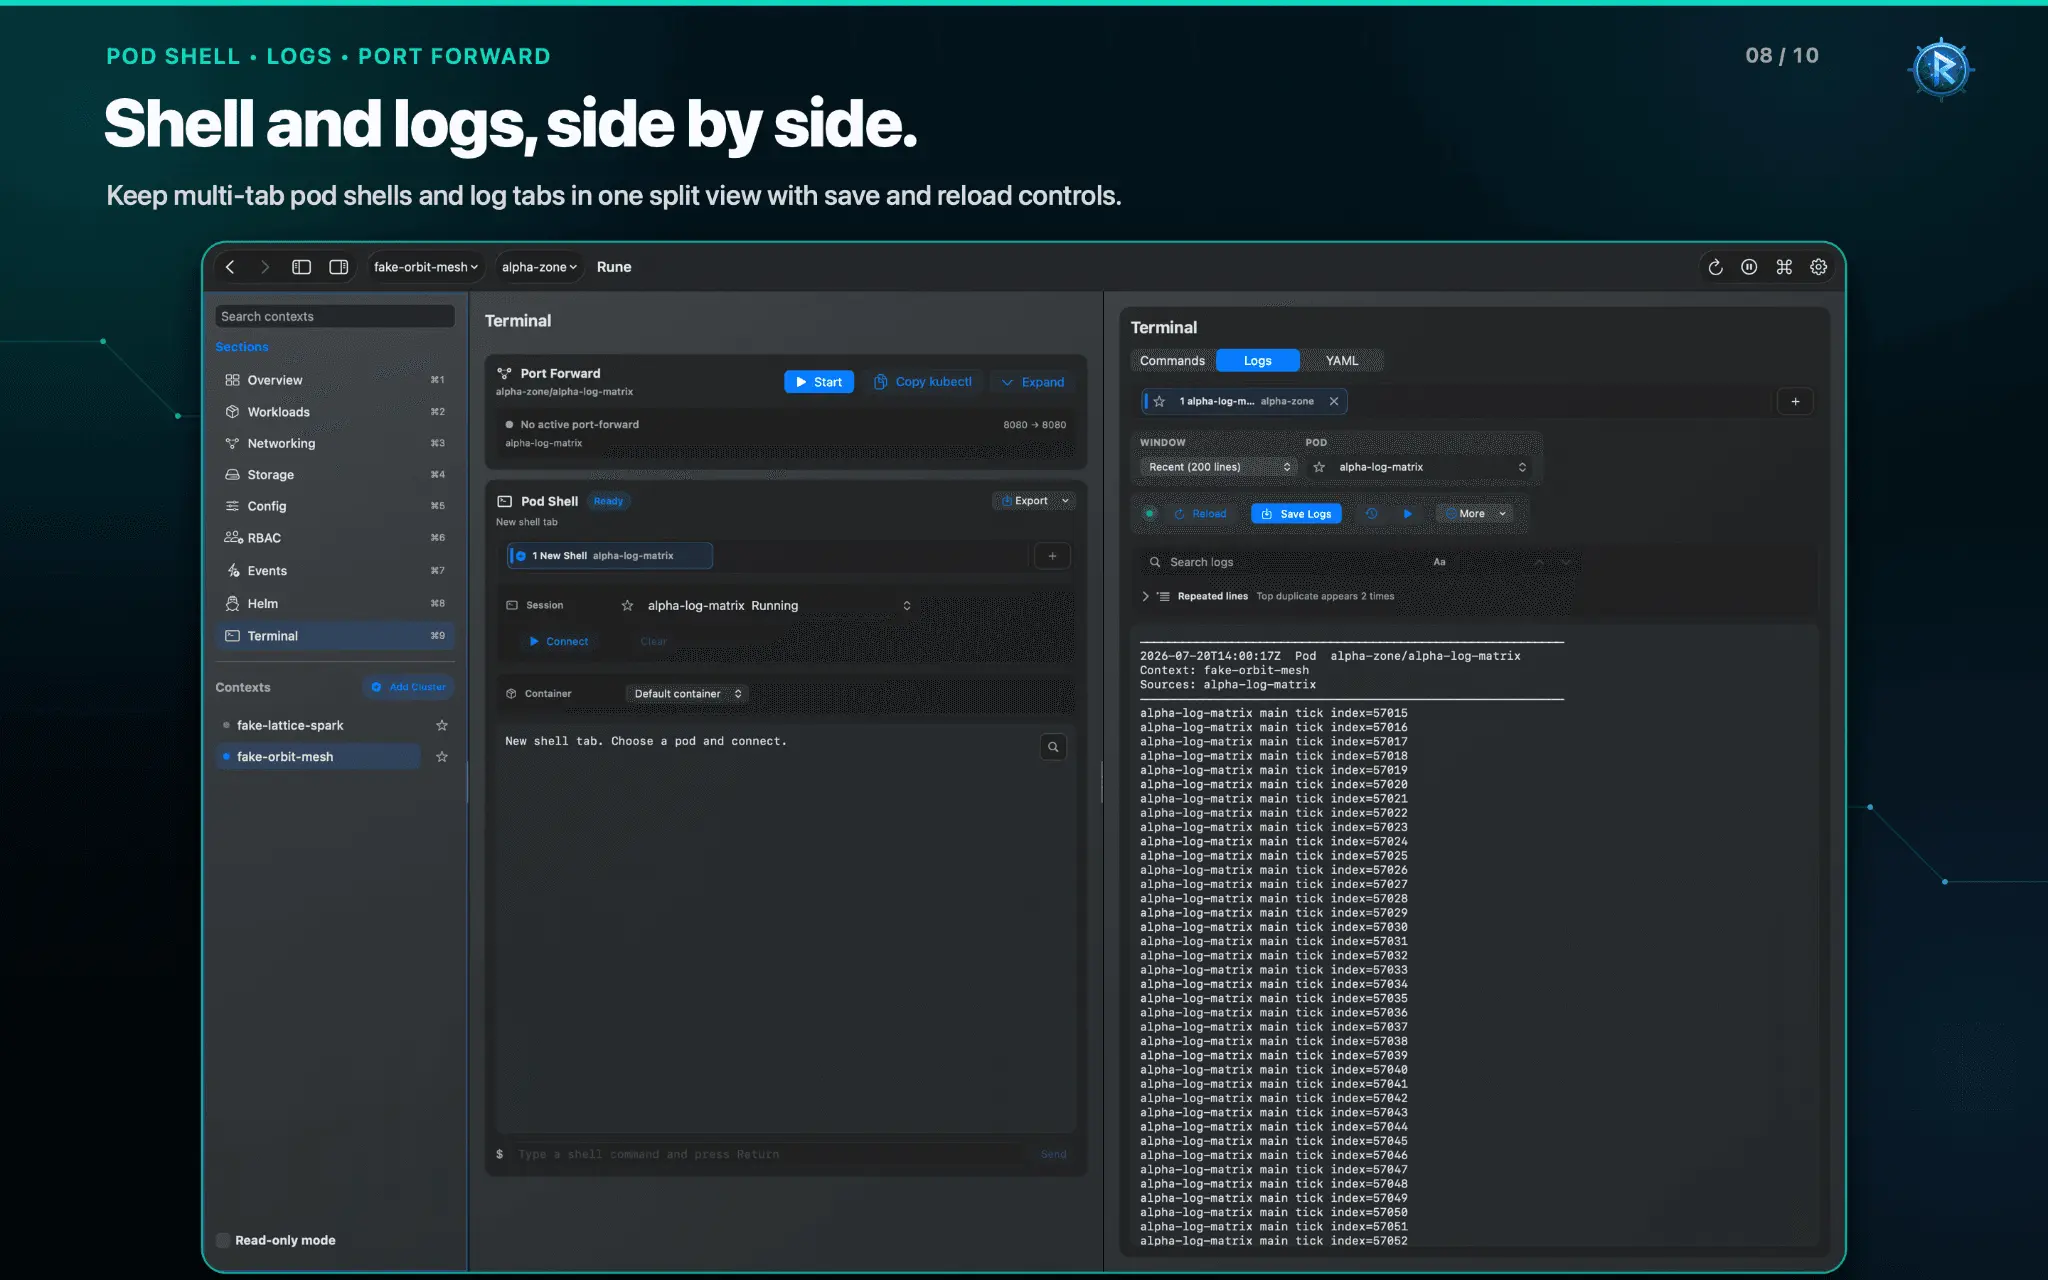Open the settings gear icon
Screen dimensions: 2048x1280
(x=1819, y=267)
